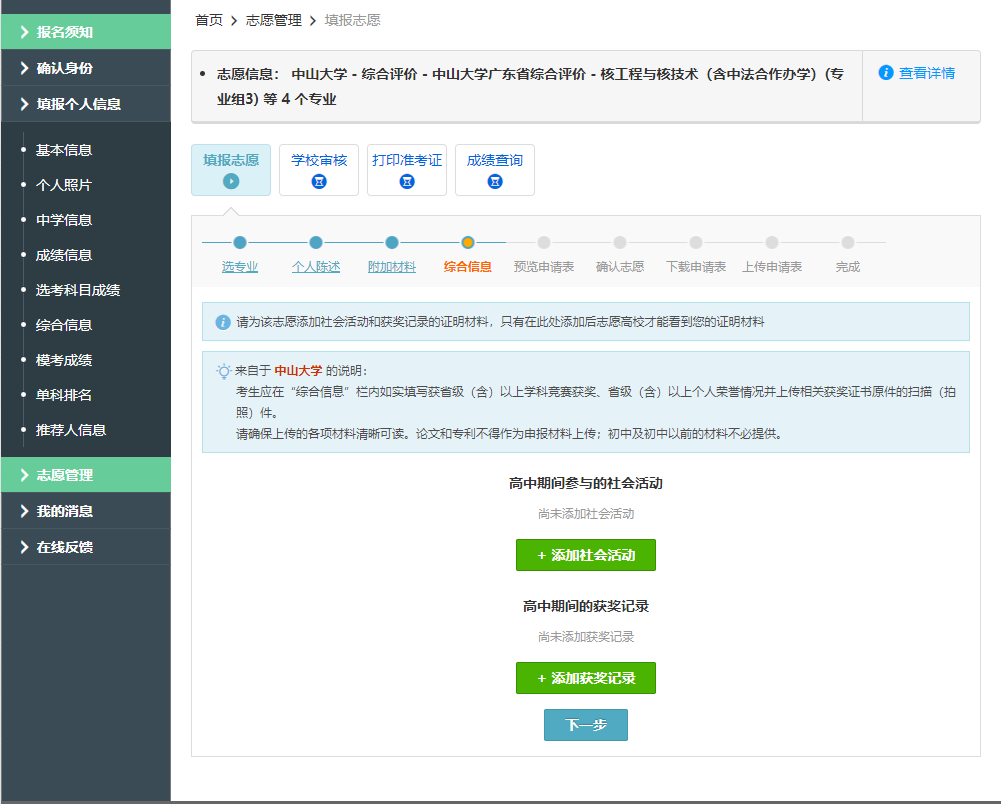Click the green 添加社会活动 button
1001x804 pixels.
(x=586, y=555)
